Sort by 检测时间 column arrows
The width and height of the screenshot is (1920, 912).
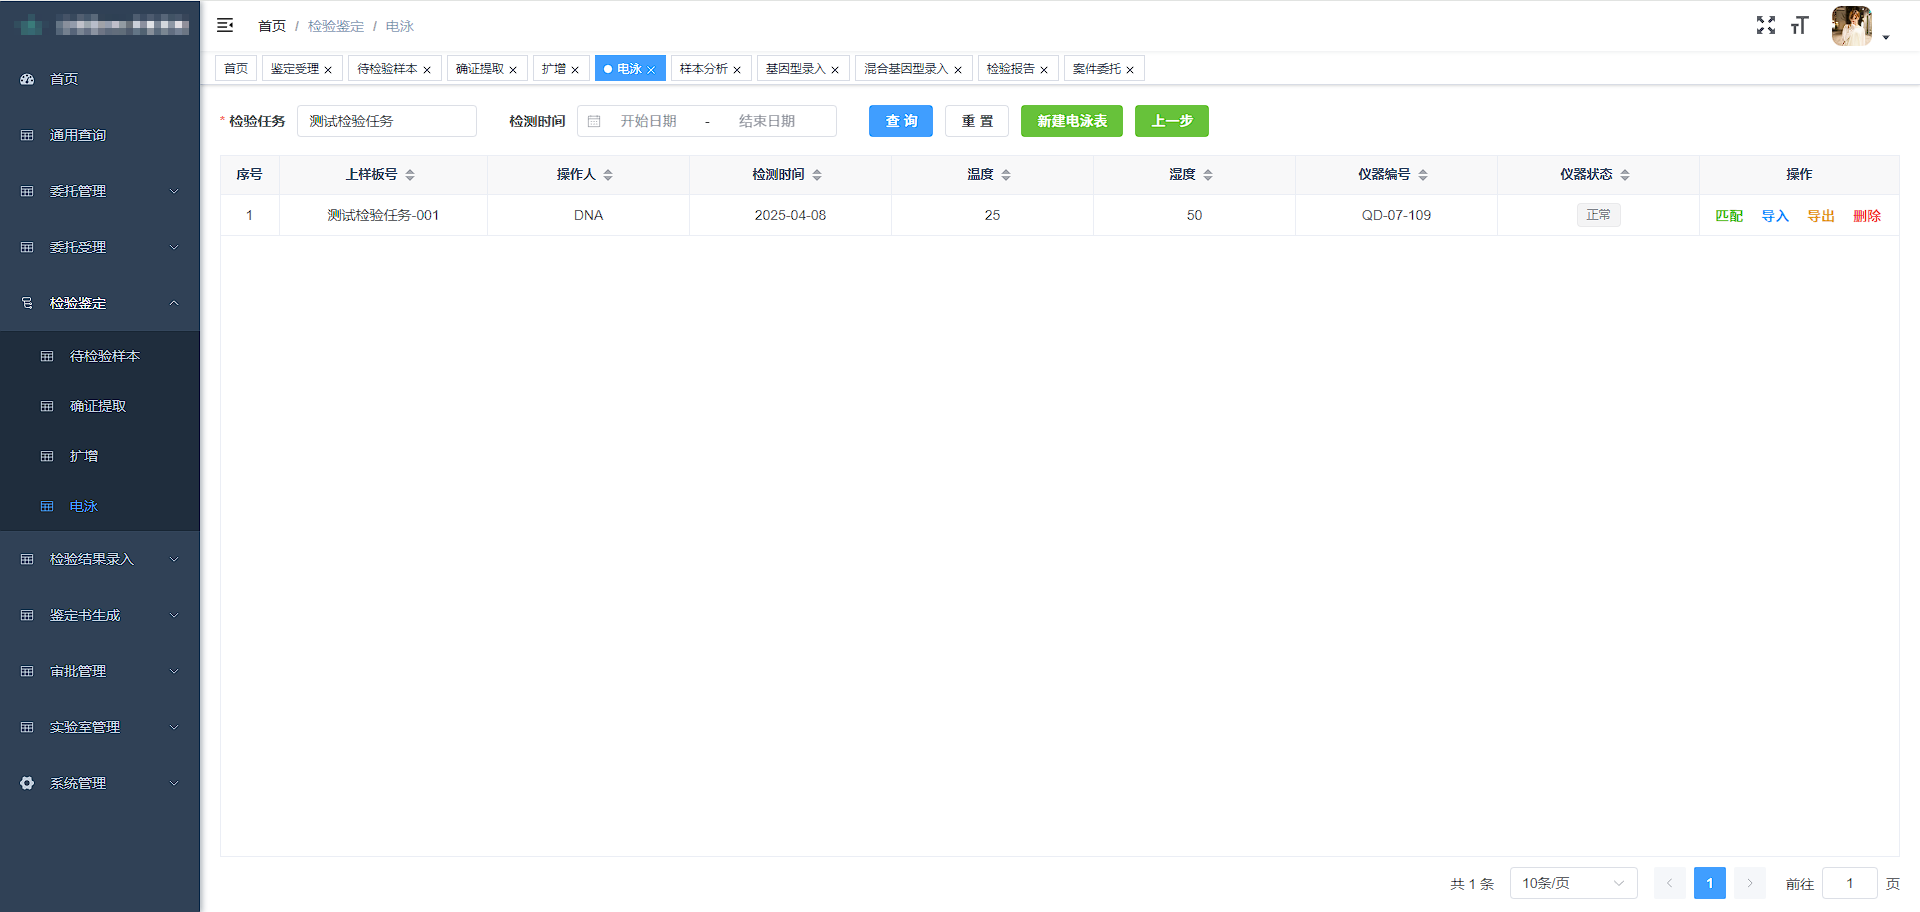click(817, 175)
